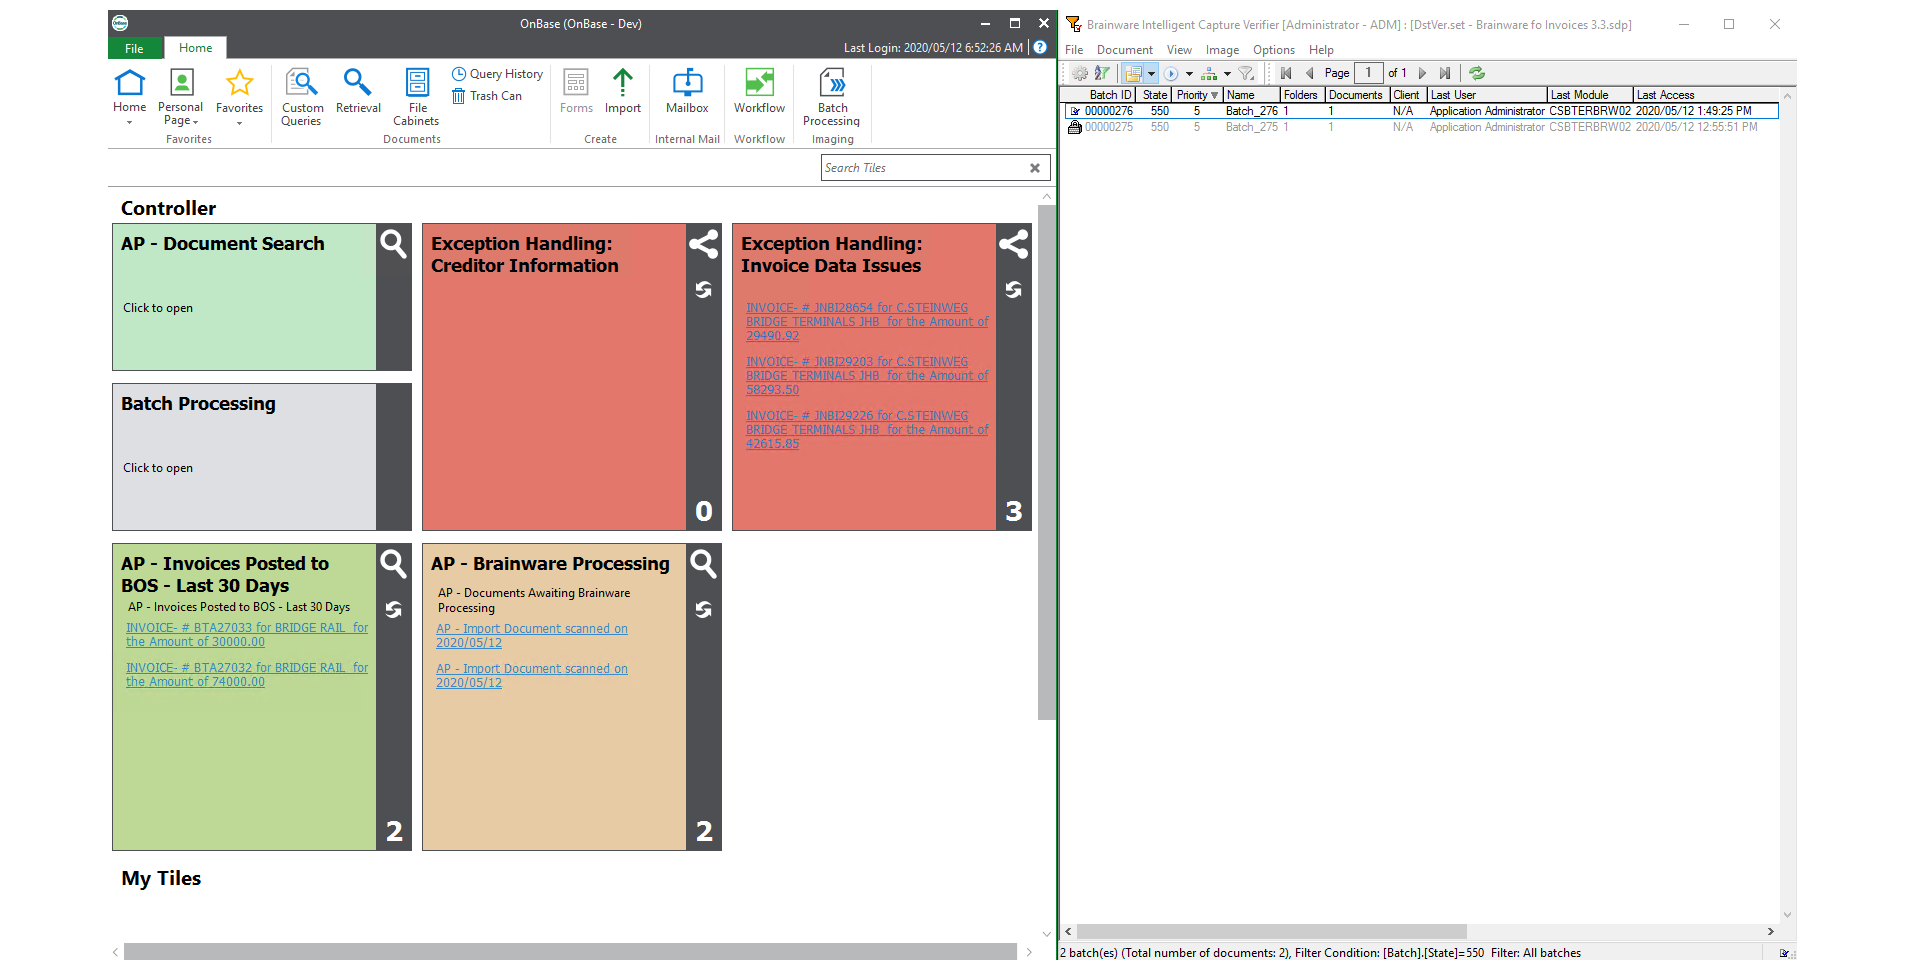Open the Trash Can
Viewport: 1905px width, 969px height.
click(x=487, y=96)
